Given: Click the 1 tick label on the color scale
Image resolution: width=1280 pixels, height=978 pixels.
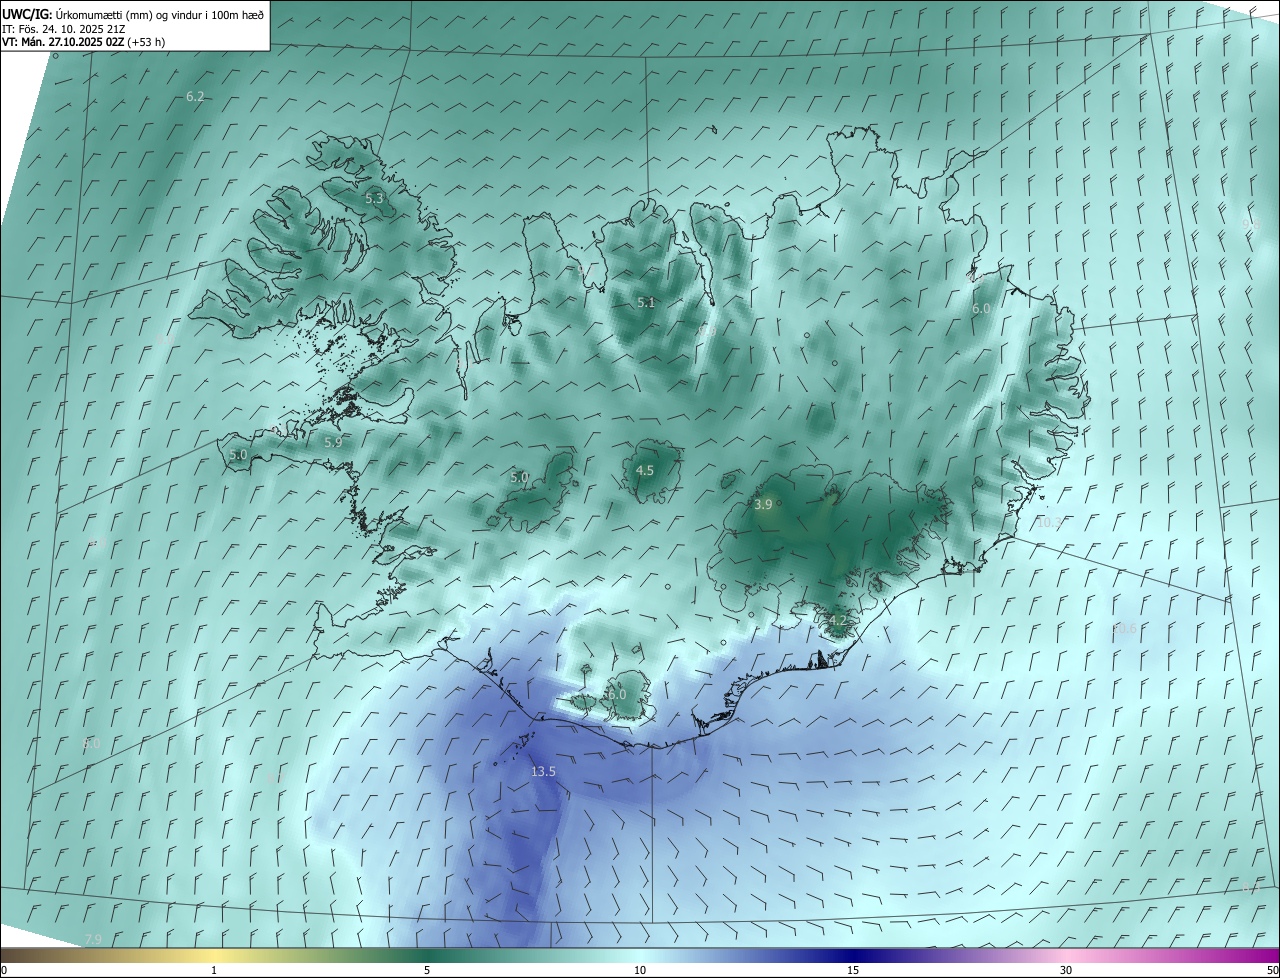Looking at the screenshot, I should pyautogui.click(x=214, y=970).
